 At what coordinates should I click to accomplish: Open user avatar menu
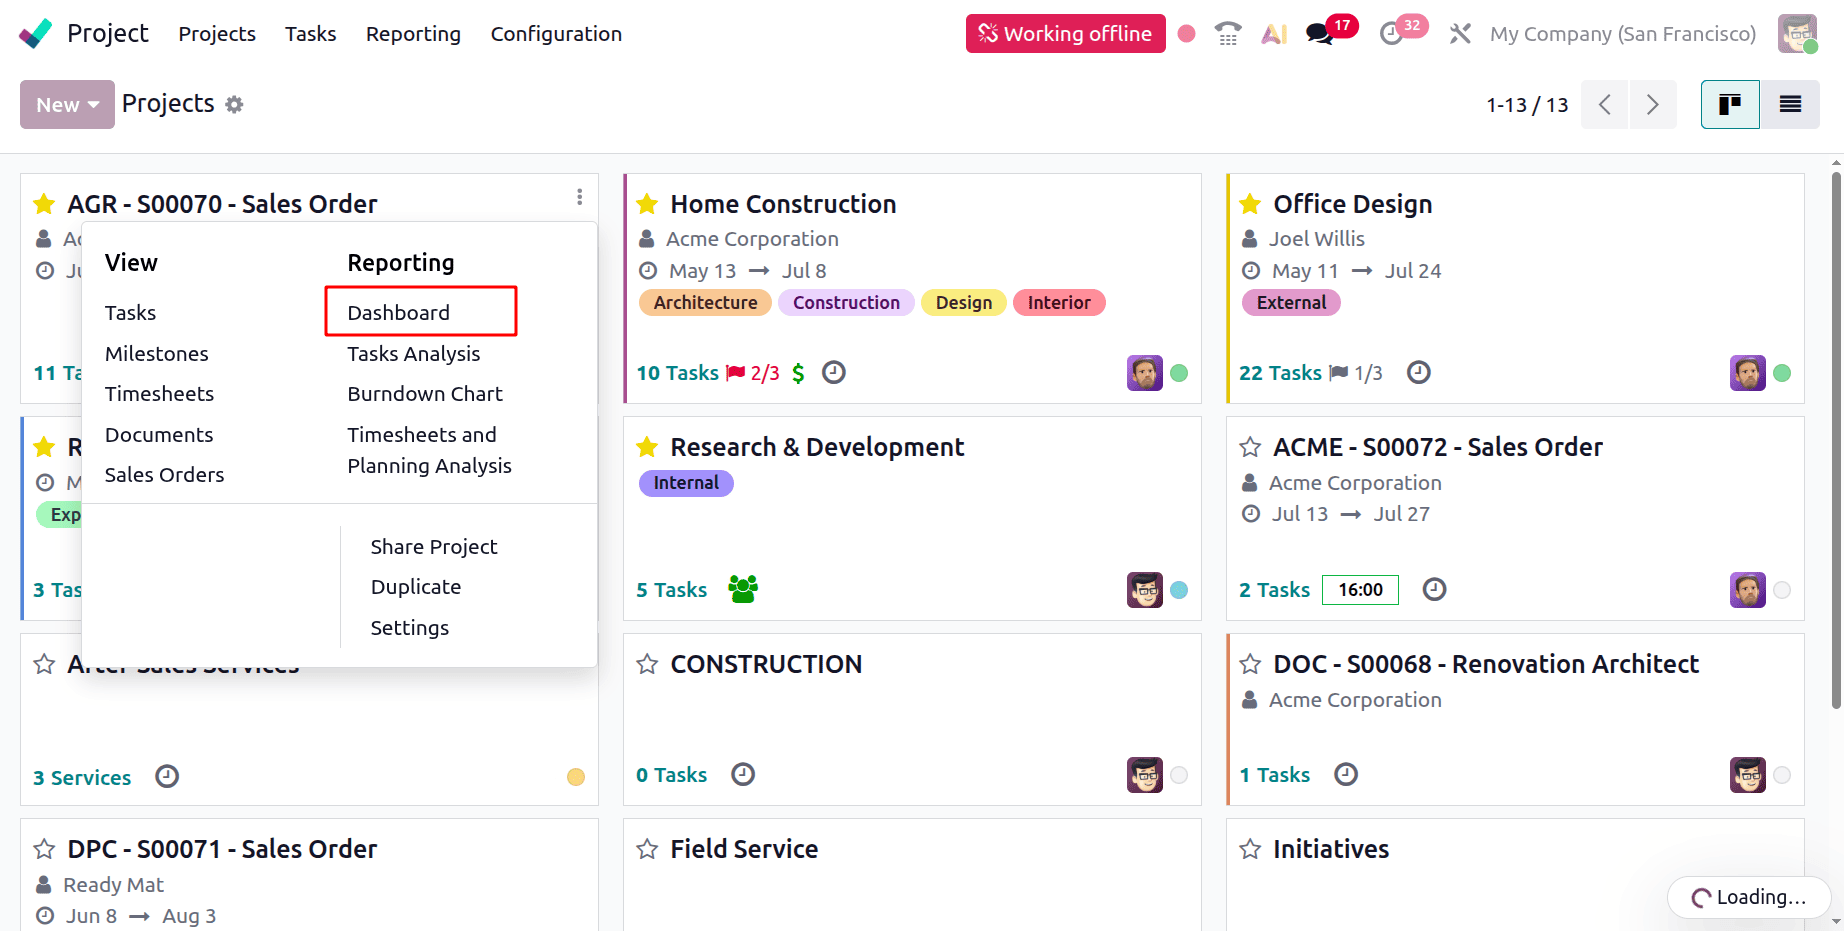(1797, 34)
